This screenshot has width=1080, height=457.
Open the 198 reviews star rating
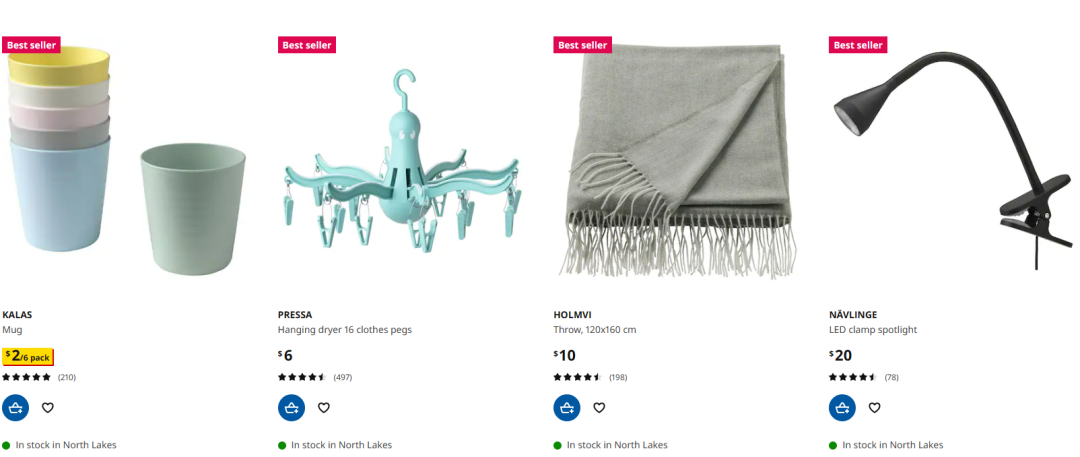click(590, 377)
